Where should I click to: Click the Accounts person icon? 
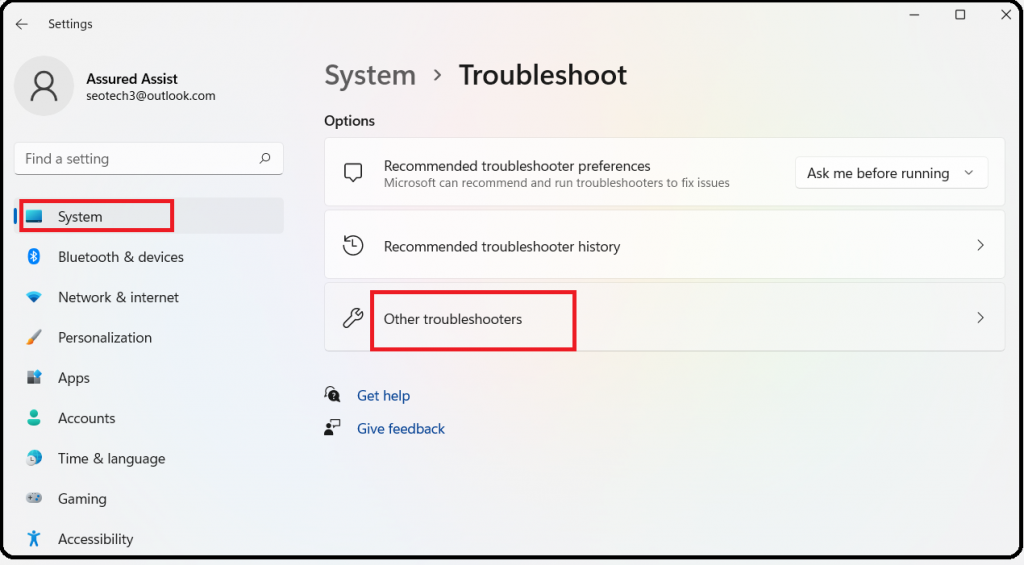[x=34, y=418]
